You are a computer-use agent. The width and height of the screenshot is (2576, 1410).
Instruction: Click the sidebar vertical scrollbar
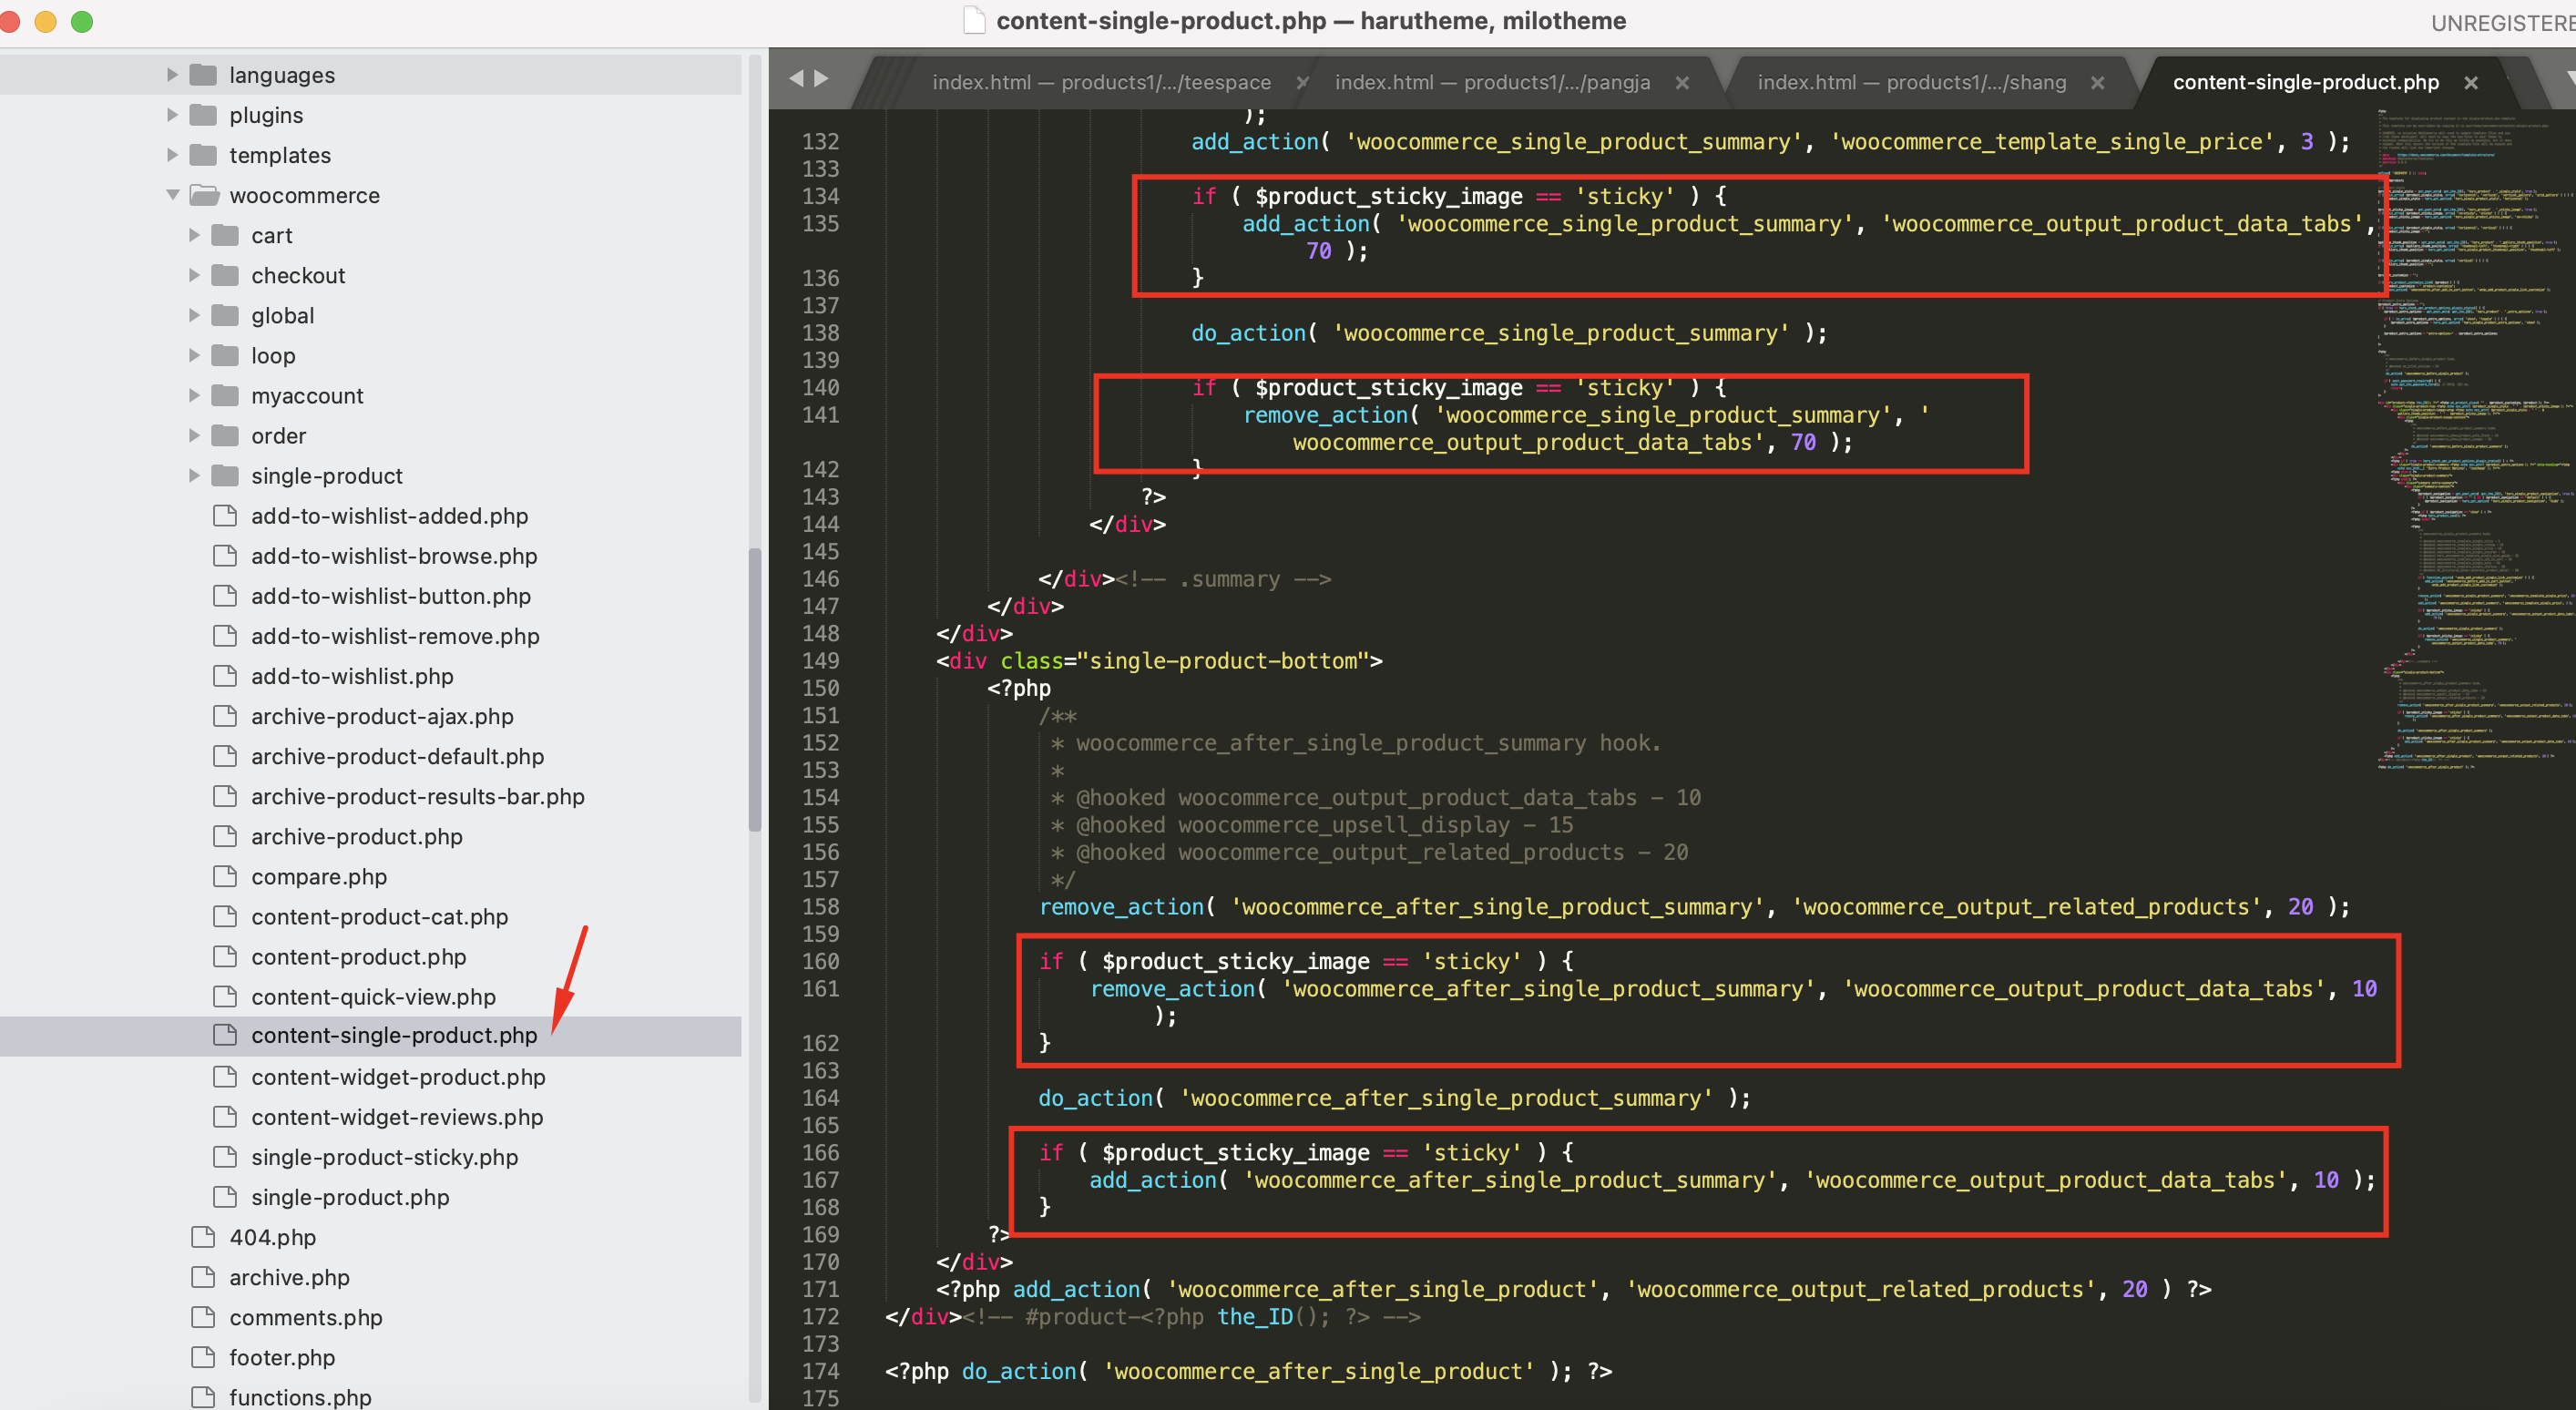[x=755, y=690]
